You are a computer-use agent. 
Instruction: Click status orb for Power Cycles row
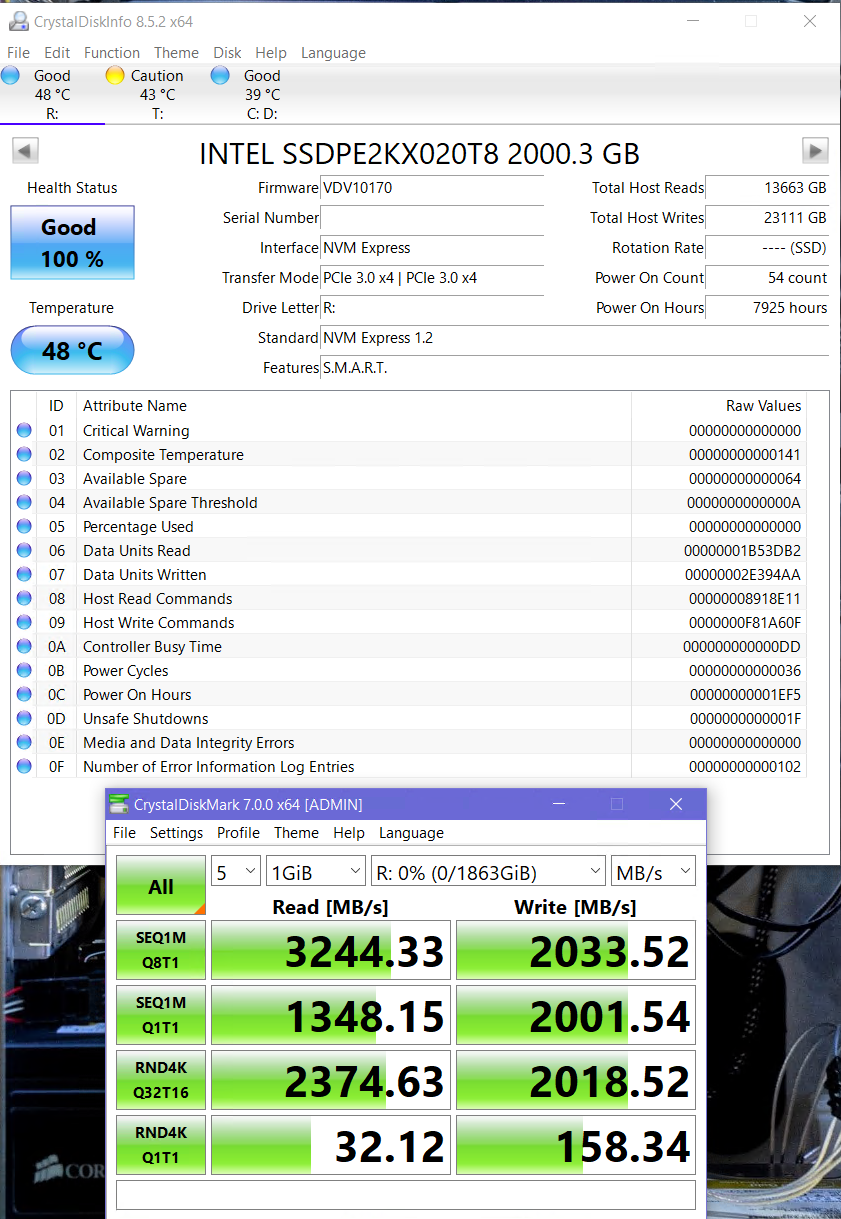click(x=24, y=671)
